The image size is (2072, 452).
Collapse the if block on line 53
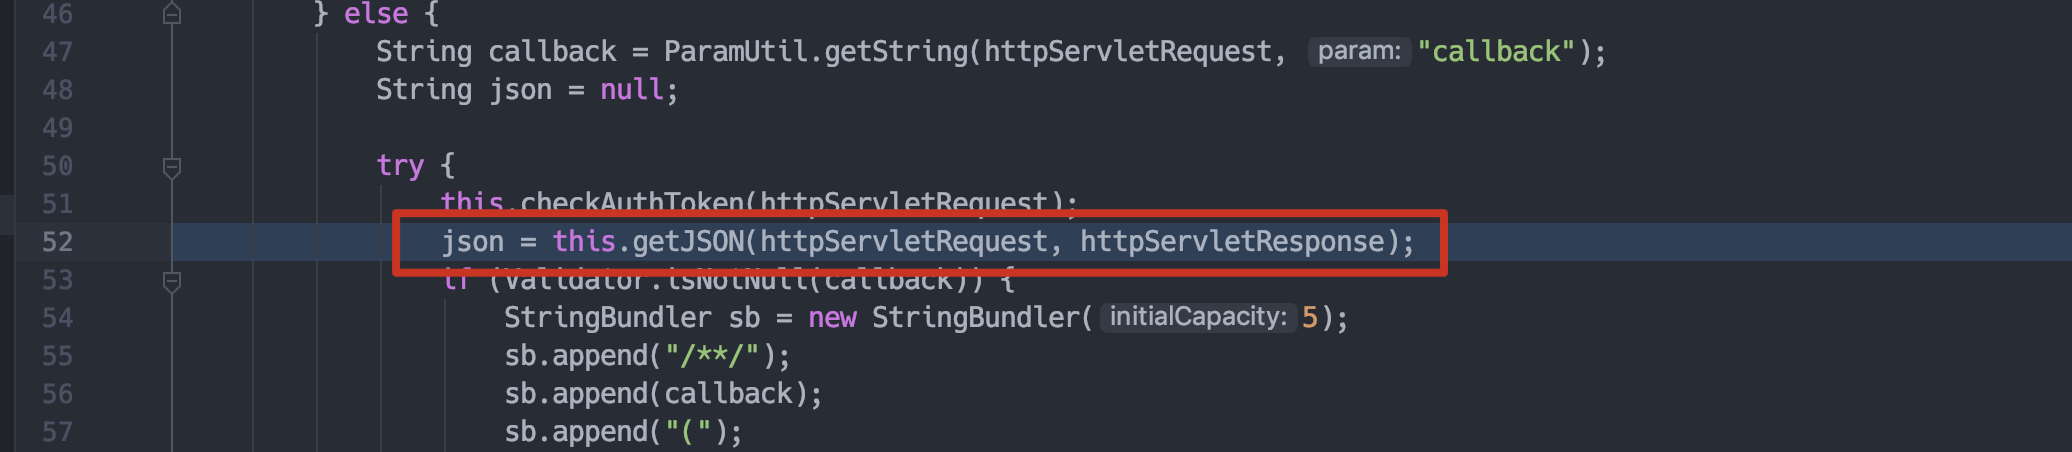[172, 281]
